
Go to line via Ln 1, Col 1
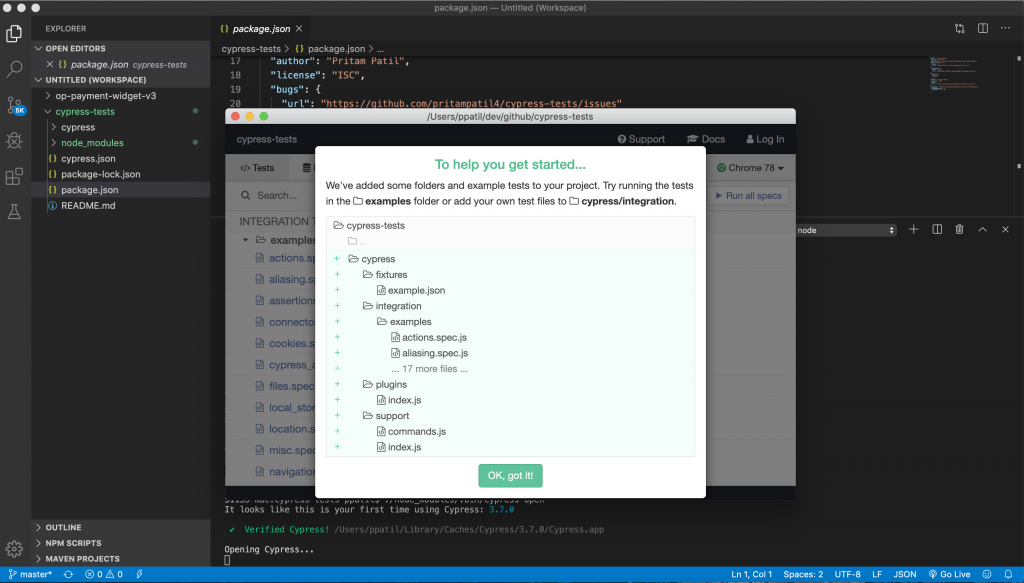click(x=752, y=575)
